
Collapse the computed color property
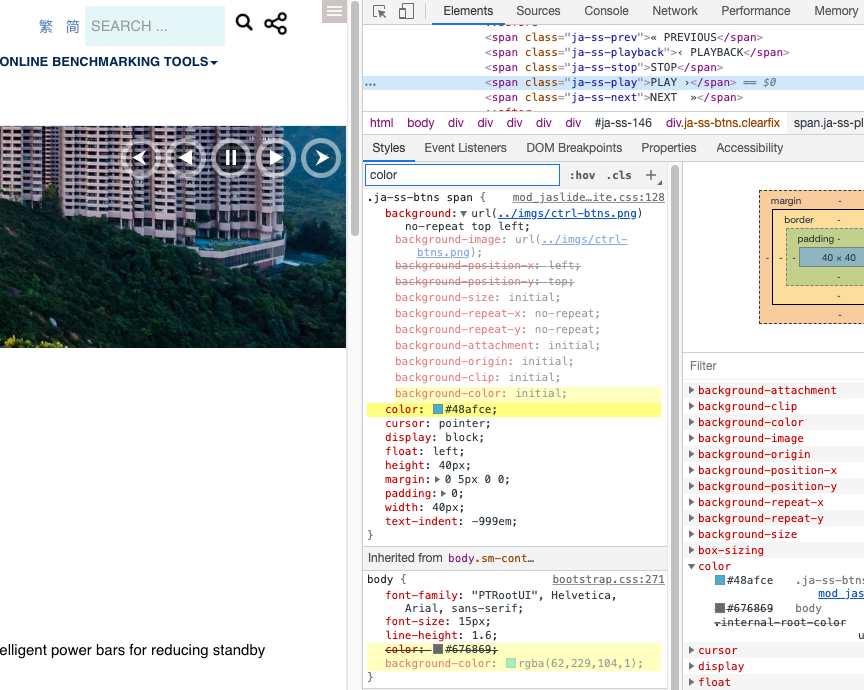pos(692,567)
